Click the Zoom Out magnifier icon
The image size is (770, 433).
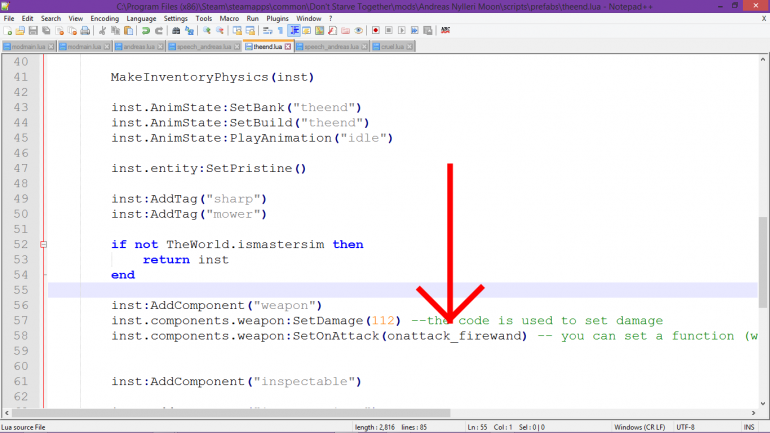pyautogui.click(x=220, y=31)
